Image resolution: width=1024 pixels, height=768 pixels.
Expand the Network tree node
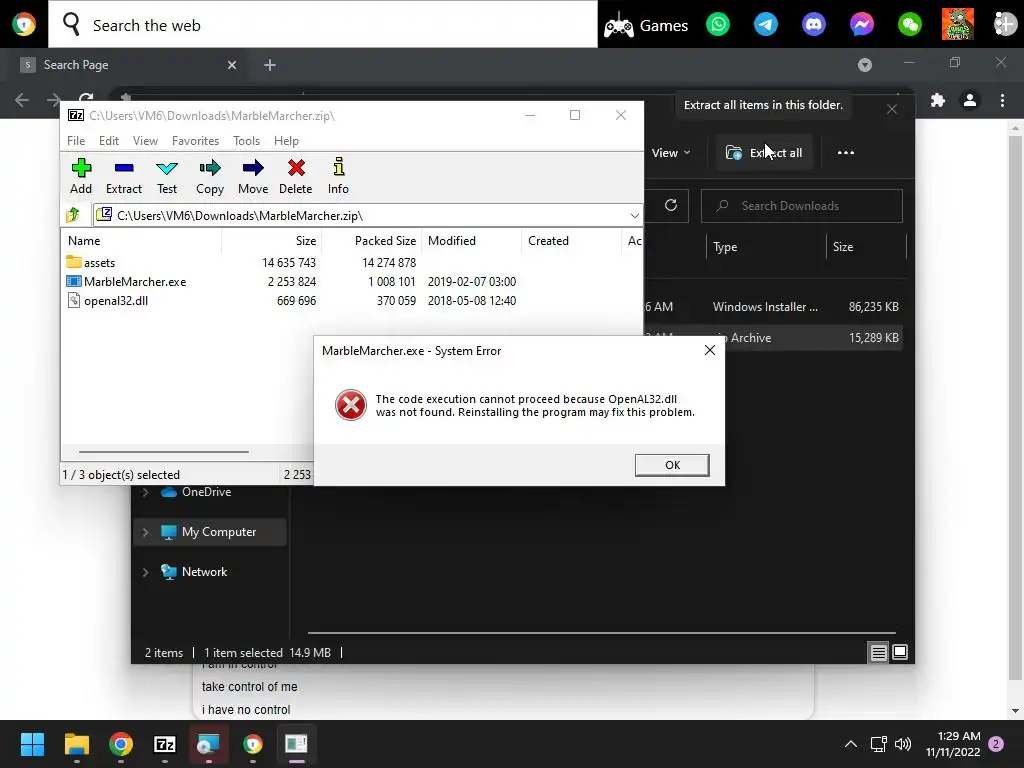[146, 572]
